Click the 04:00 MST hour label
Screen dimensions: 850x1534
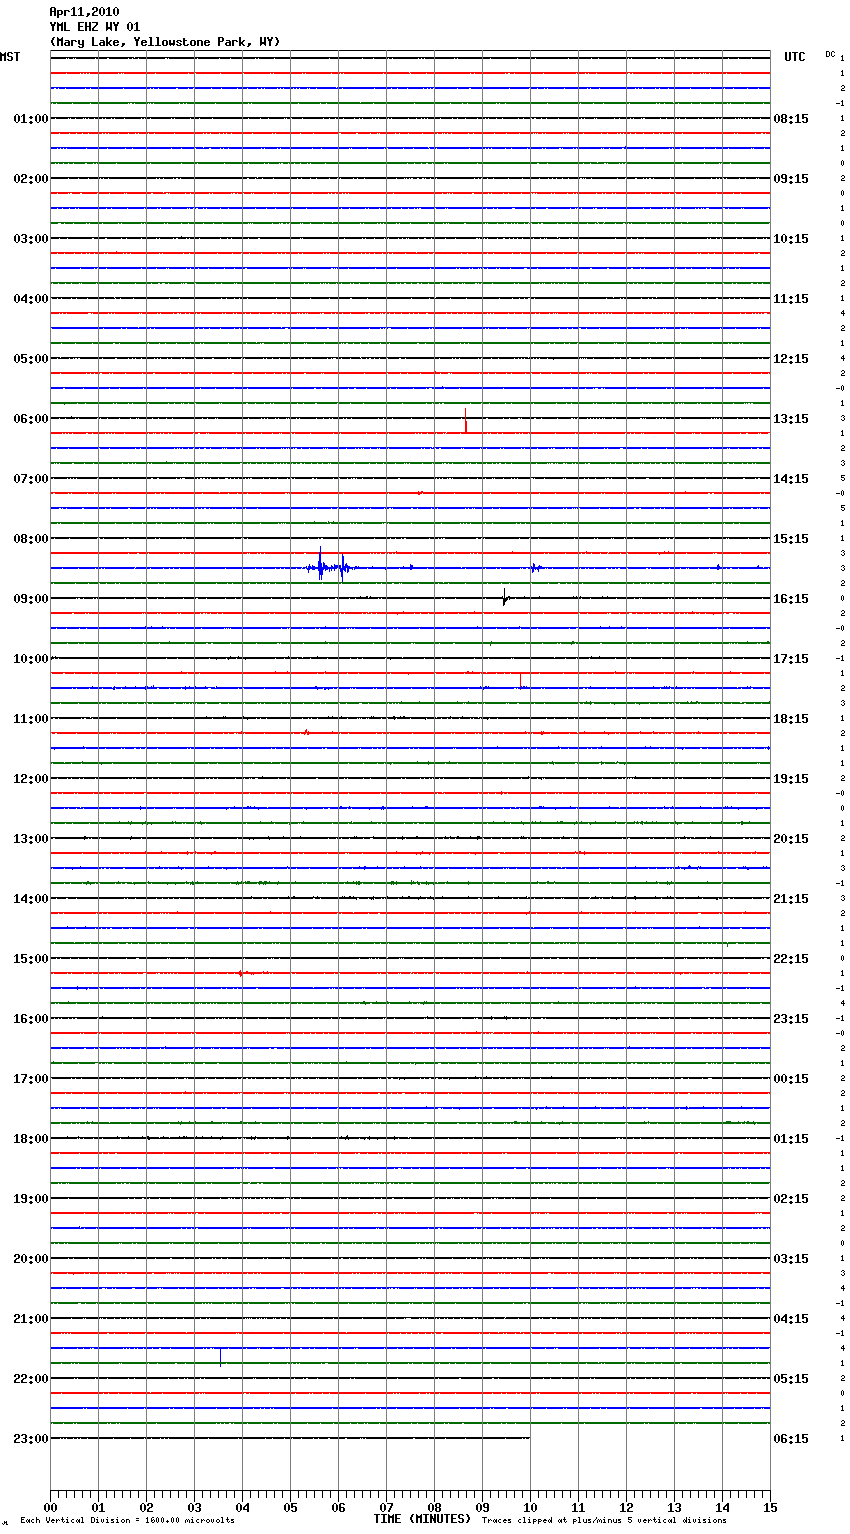tap(31, 299)
